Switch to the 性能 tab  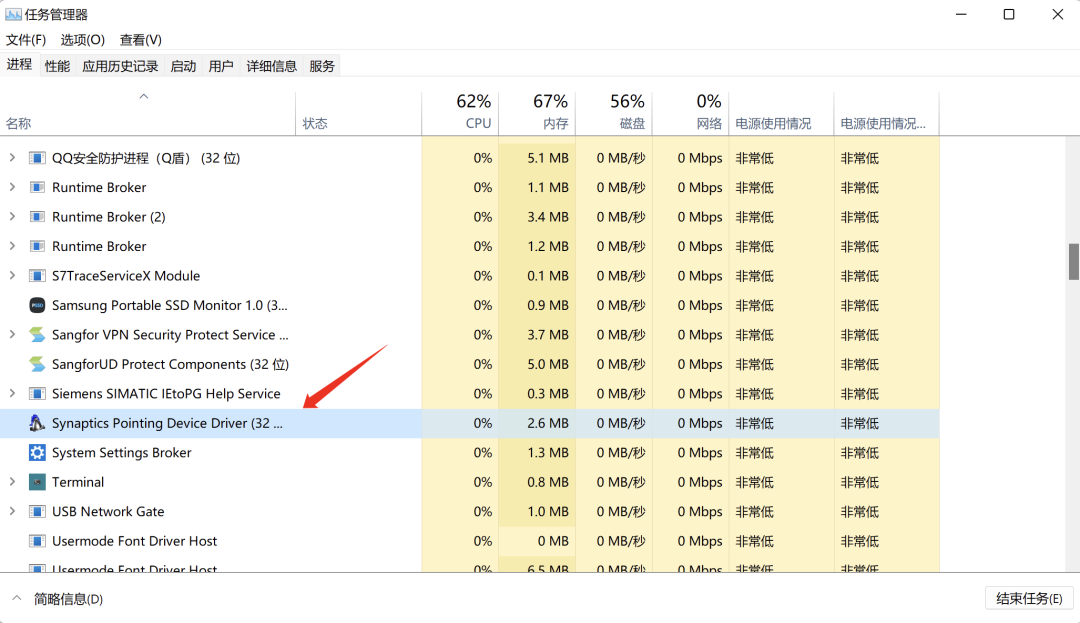tap(57, 66)
